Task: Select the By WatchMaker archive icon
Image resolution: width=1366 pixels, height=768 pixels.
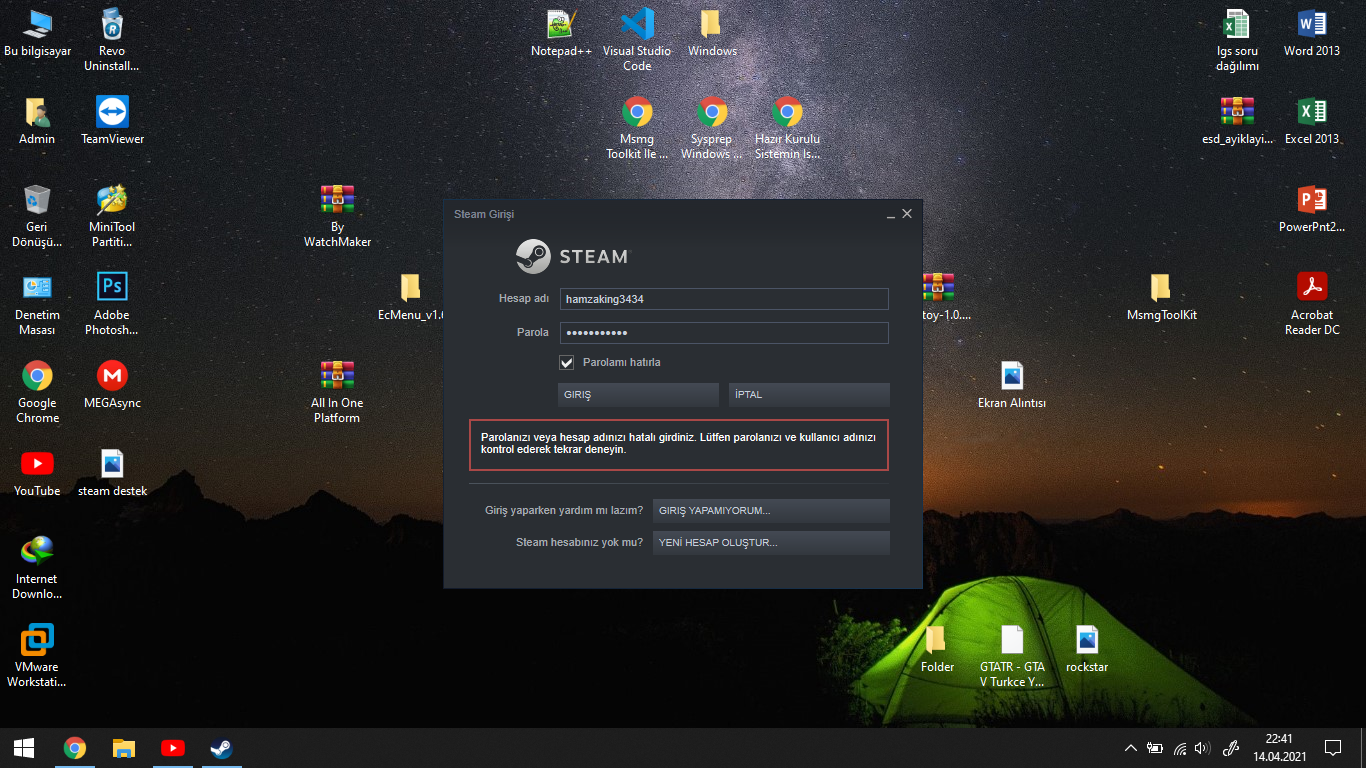Action: [337, 216]
